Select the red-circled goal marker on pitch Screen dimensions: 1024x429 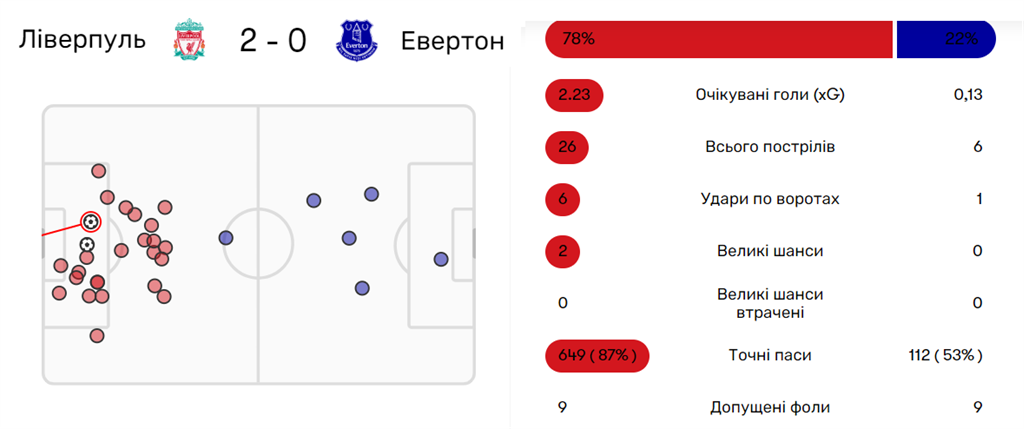pyautogui.click(x=90, y=221)
